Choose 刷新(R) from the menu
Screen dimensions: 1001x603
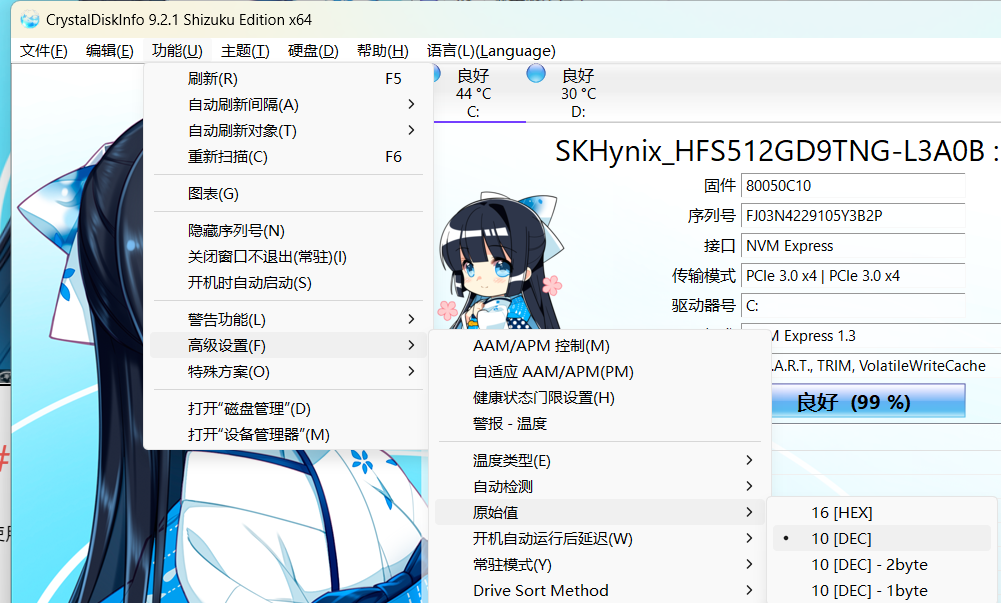pos(288,78)
